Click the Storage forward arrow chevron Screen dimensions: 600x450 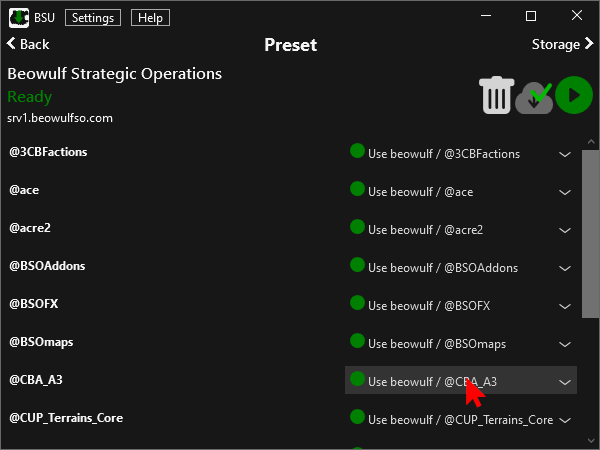click(x=589, y=44)
